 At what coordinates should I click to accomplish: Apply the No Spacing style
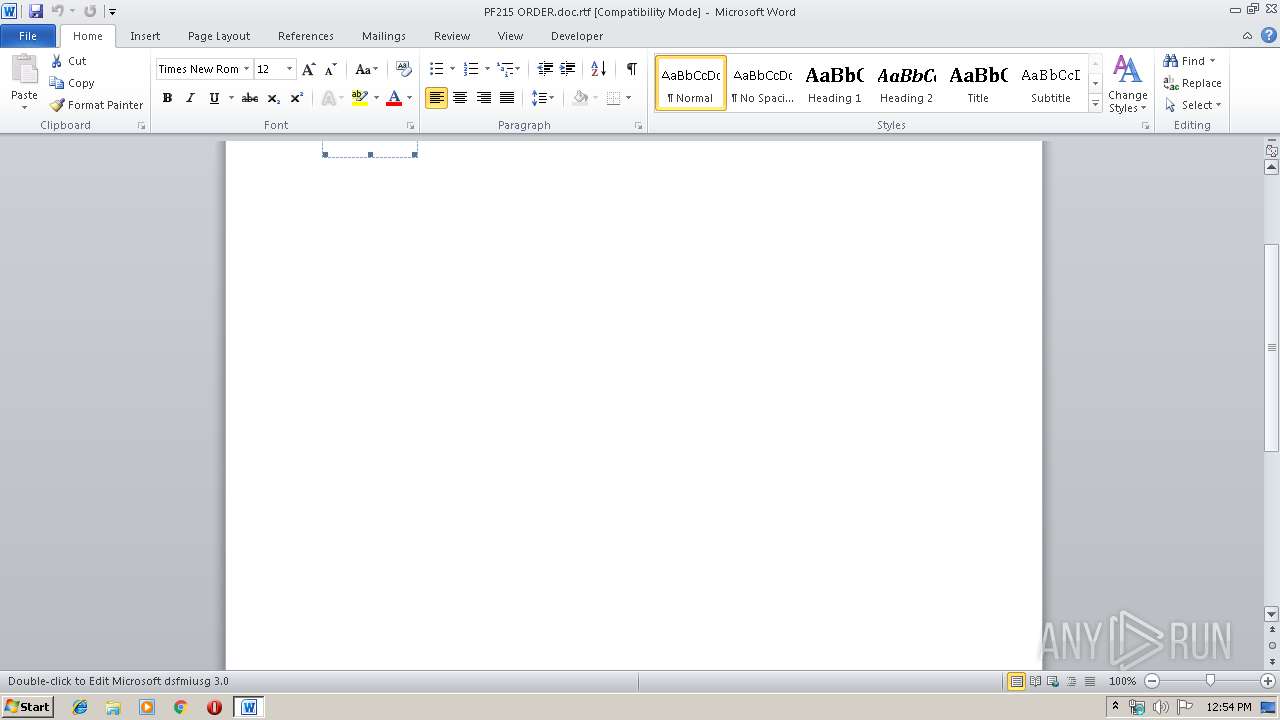[762, 83]
